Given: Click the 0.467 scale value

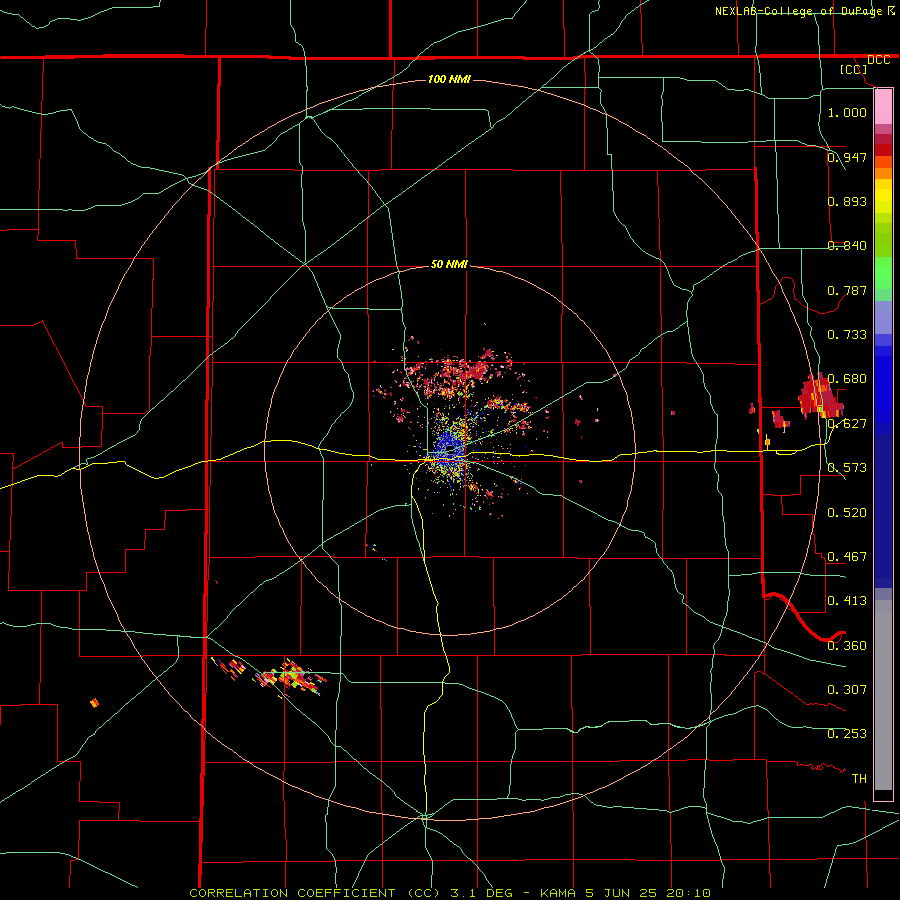Looking at the screenshot, I should pyautogui.click(x=847, y=556).
